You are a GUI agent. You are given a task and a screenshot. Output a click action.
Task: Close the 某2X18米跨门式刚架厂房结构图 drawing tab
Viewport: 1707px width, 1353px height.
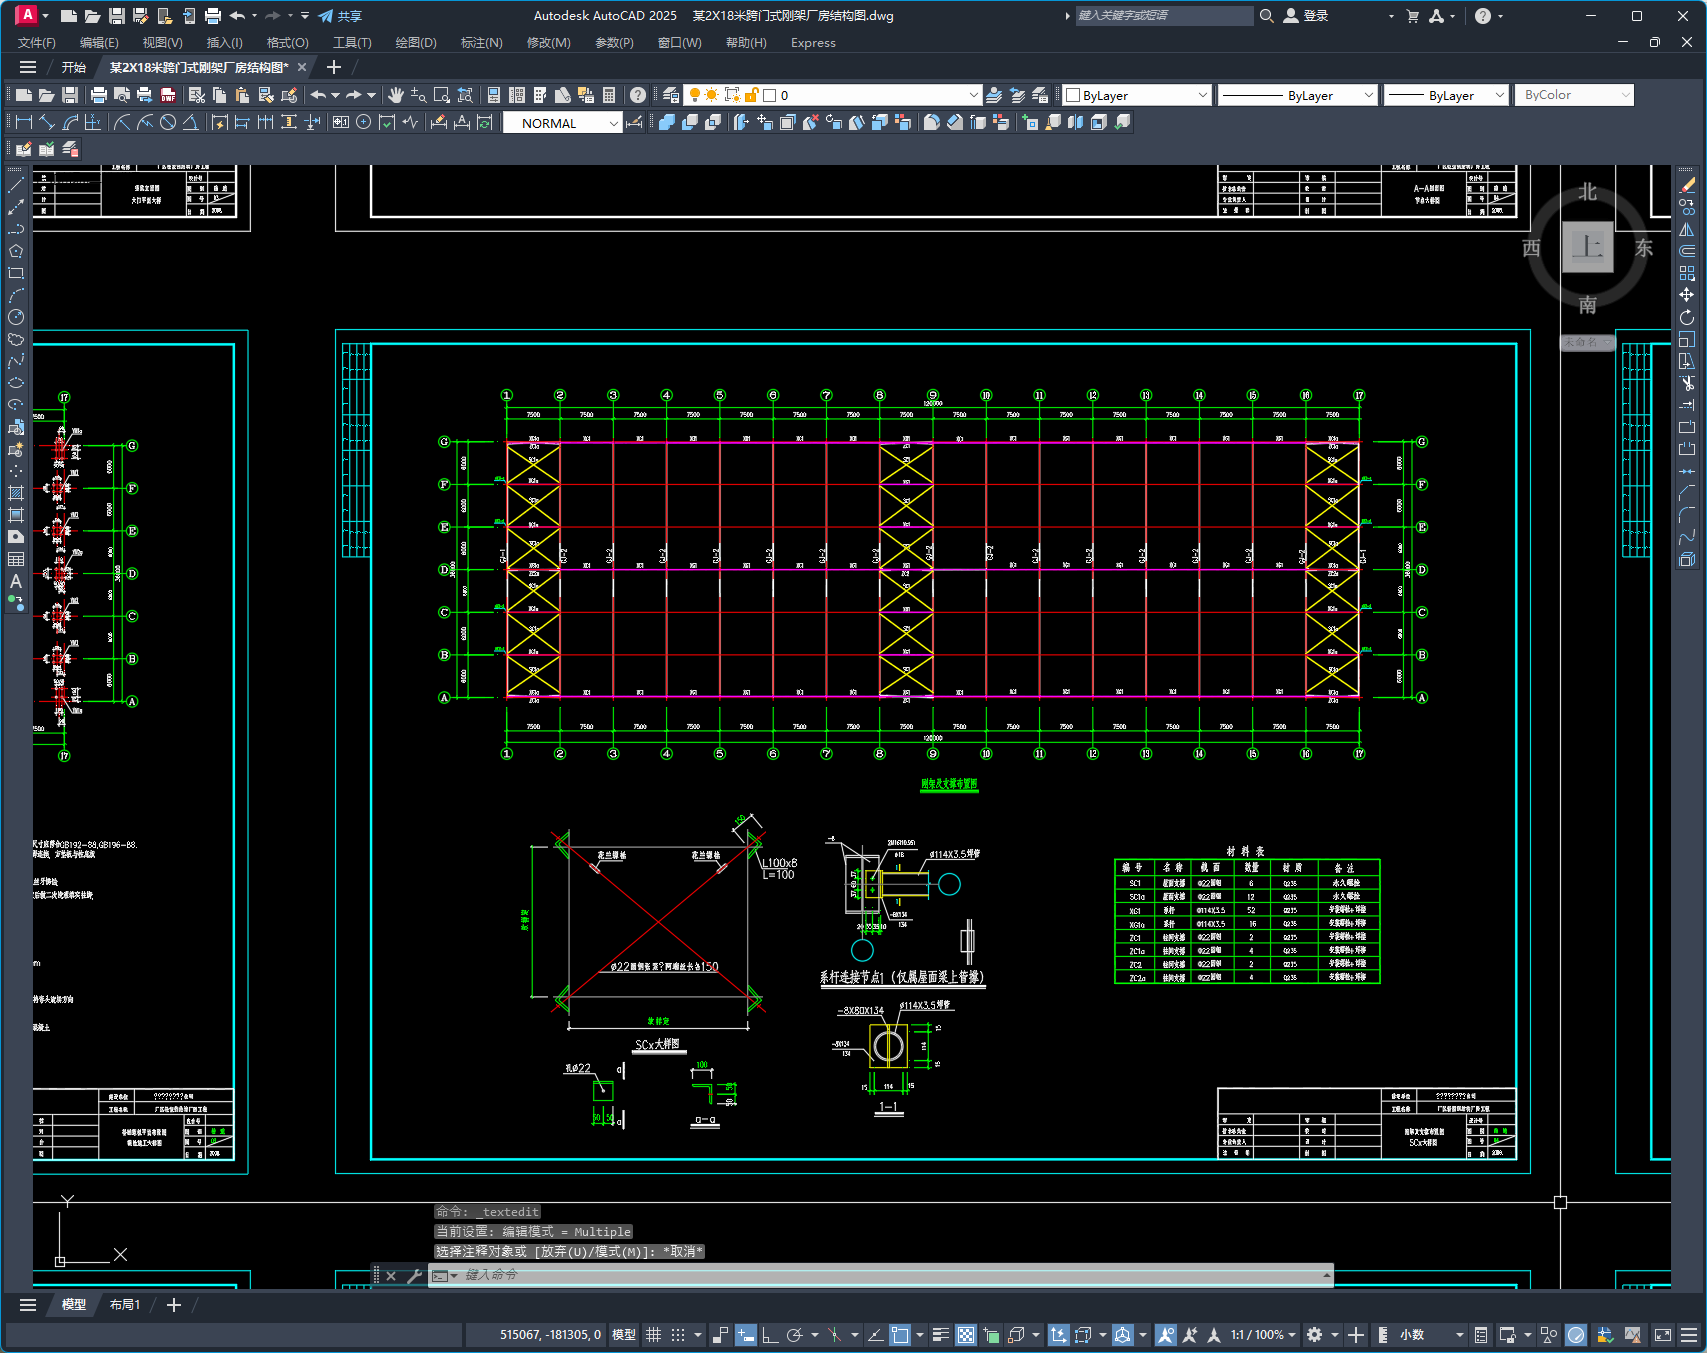(302, 67)
